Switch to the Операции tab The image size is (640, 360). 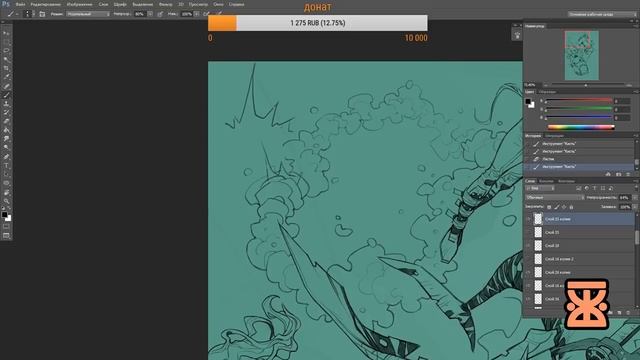555,136
